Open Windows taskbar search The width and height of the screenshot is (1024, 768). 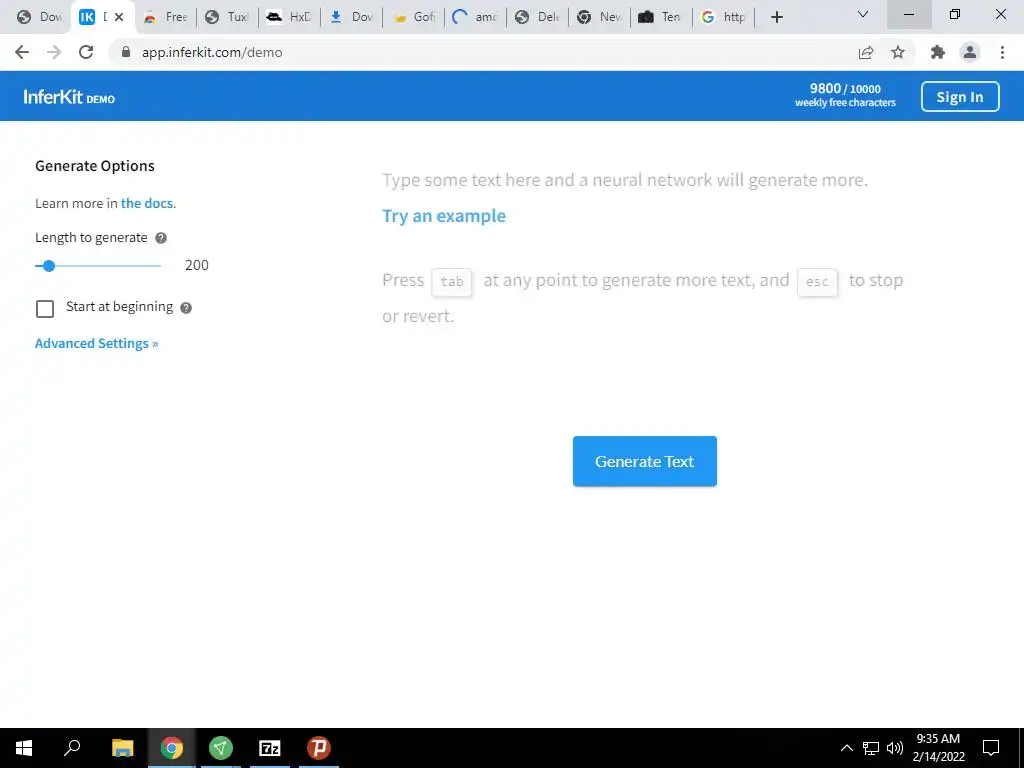72,748
